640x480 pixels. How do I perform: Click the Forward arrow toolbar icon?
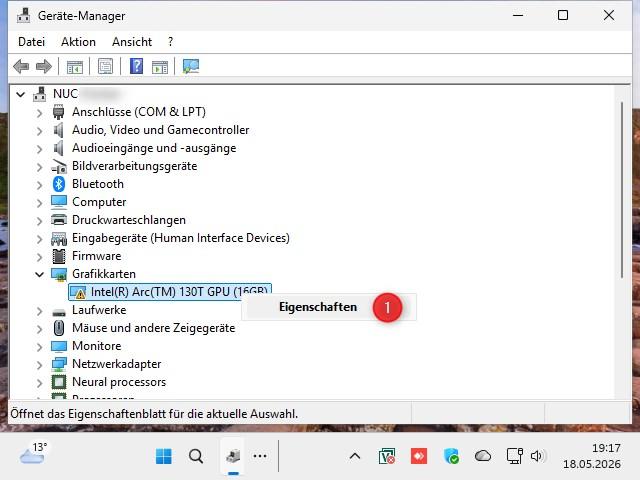[x=44, y=66]
